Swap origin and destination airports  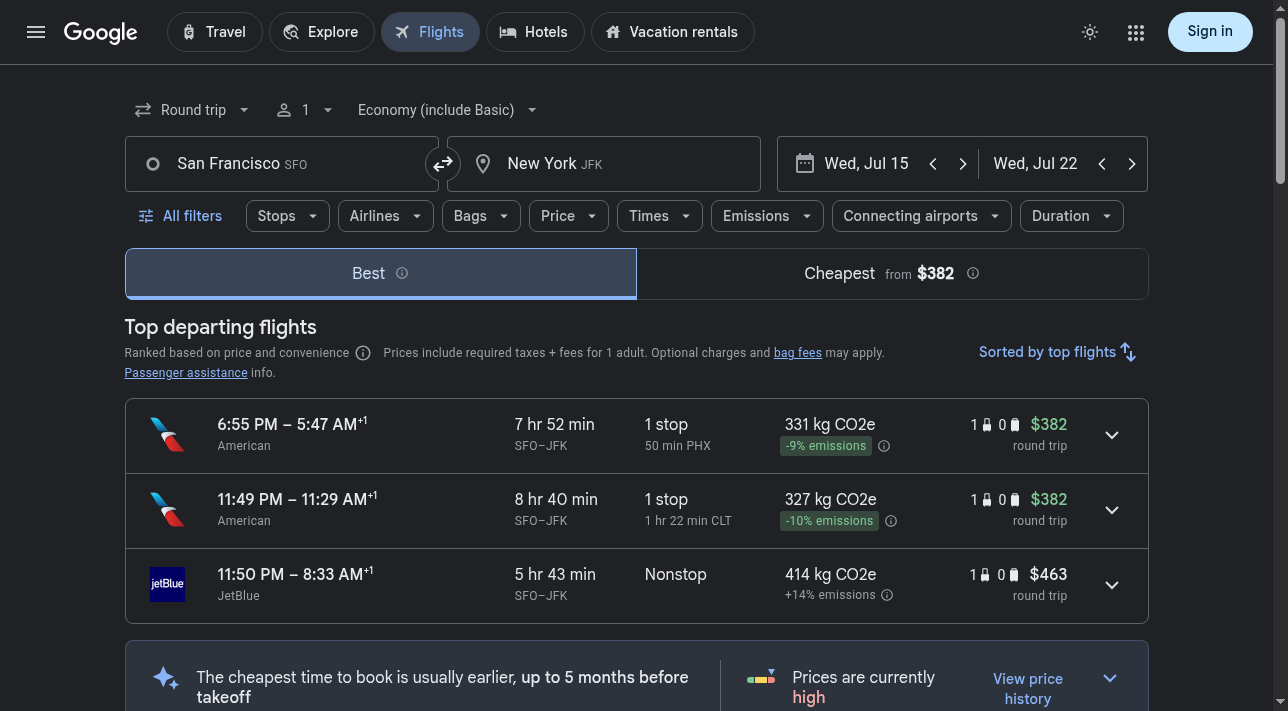pos(443,164)
